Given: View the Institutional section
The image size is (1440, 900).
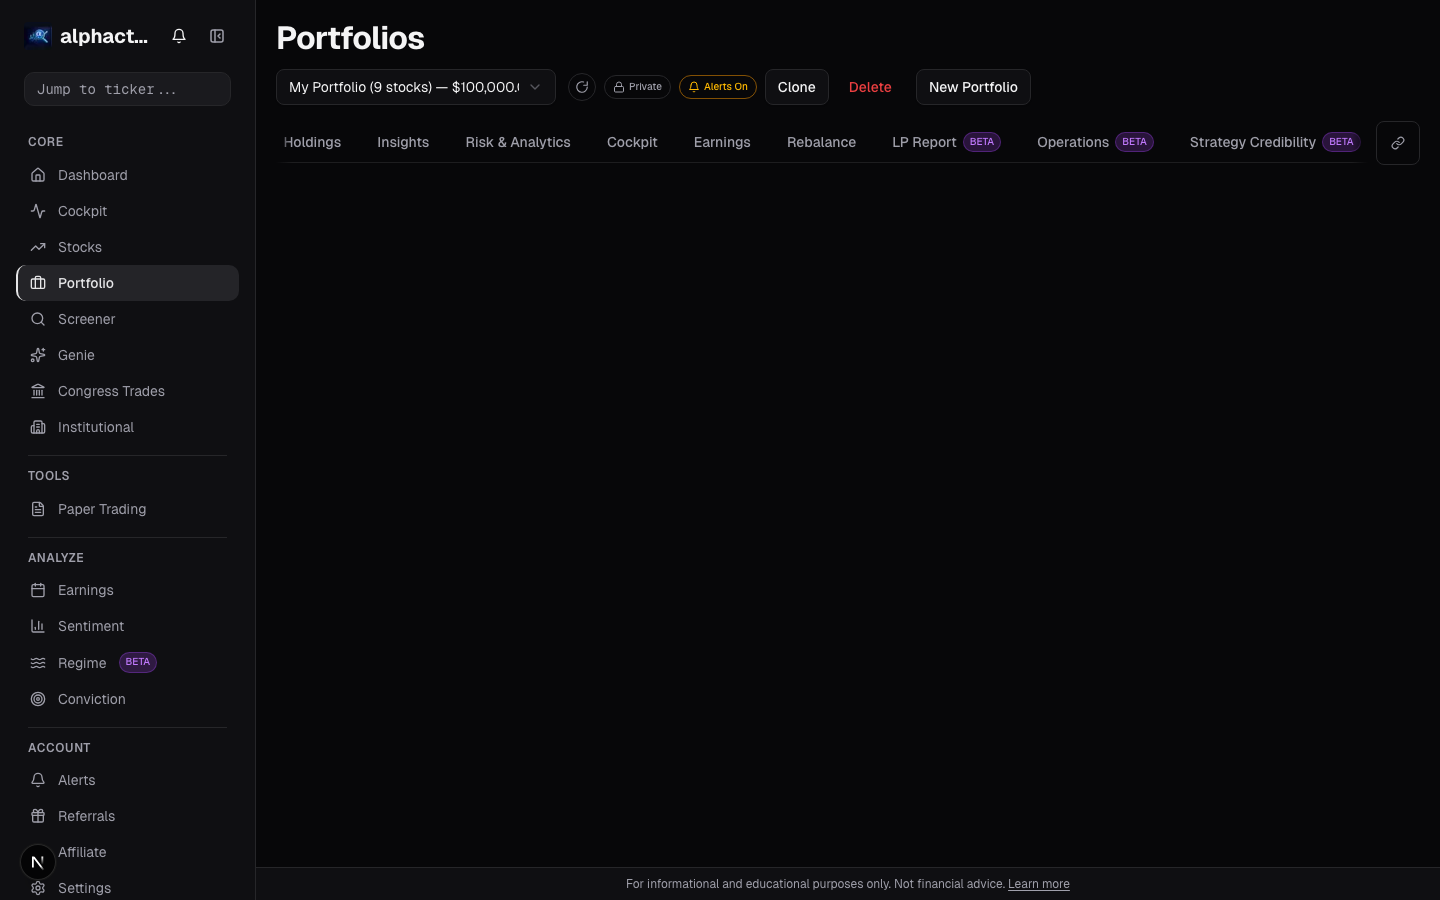Looking at the screenshot, I should (x=95, y=427).
